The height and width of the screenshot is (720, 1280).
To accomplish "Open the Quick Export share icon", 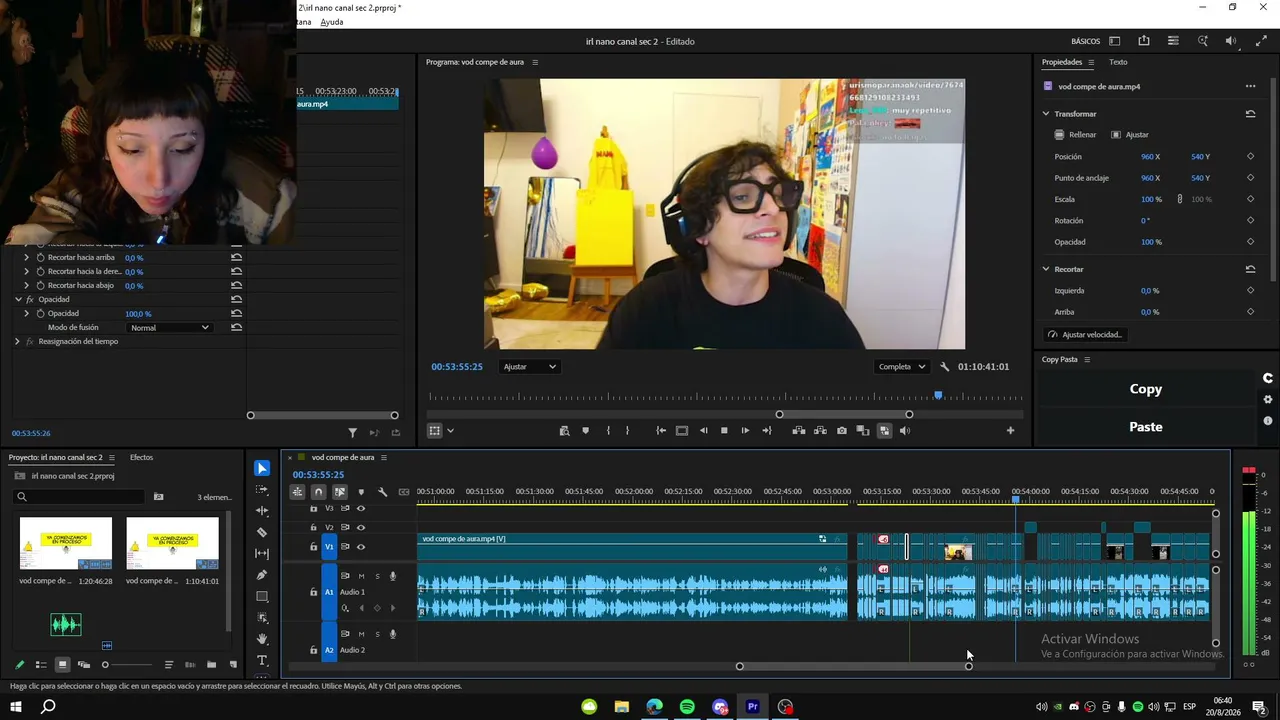I will click(x=1144, y=41).
